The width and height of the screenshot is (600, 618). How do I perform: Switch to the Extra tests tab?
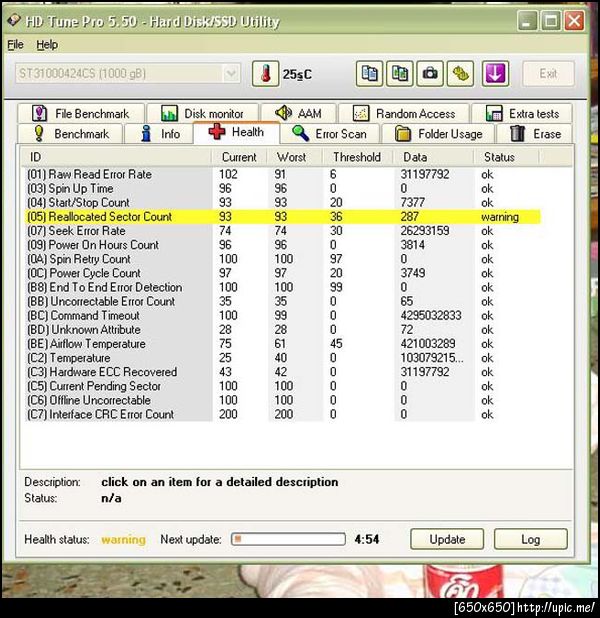522,114
